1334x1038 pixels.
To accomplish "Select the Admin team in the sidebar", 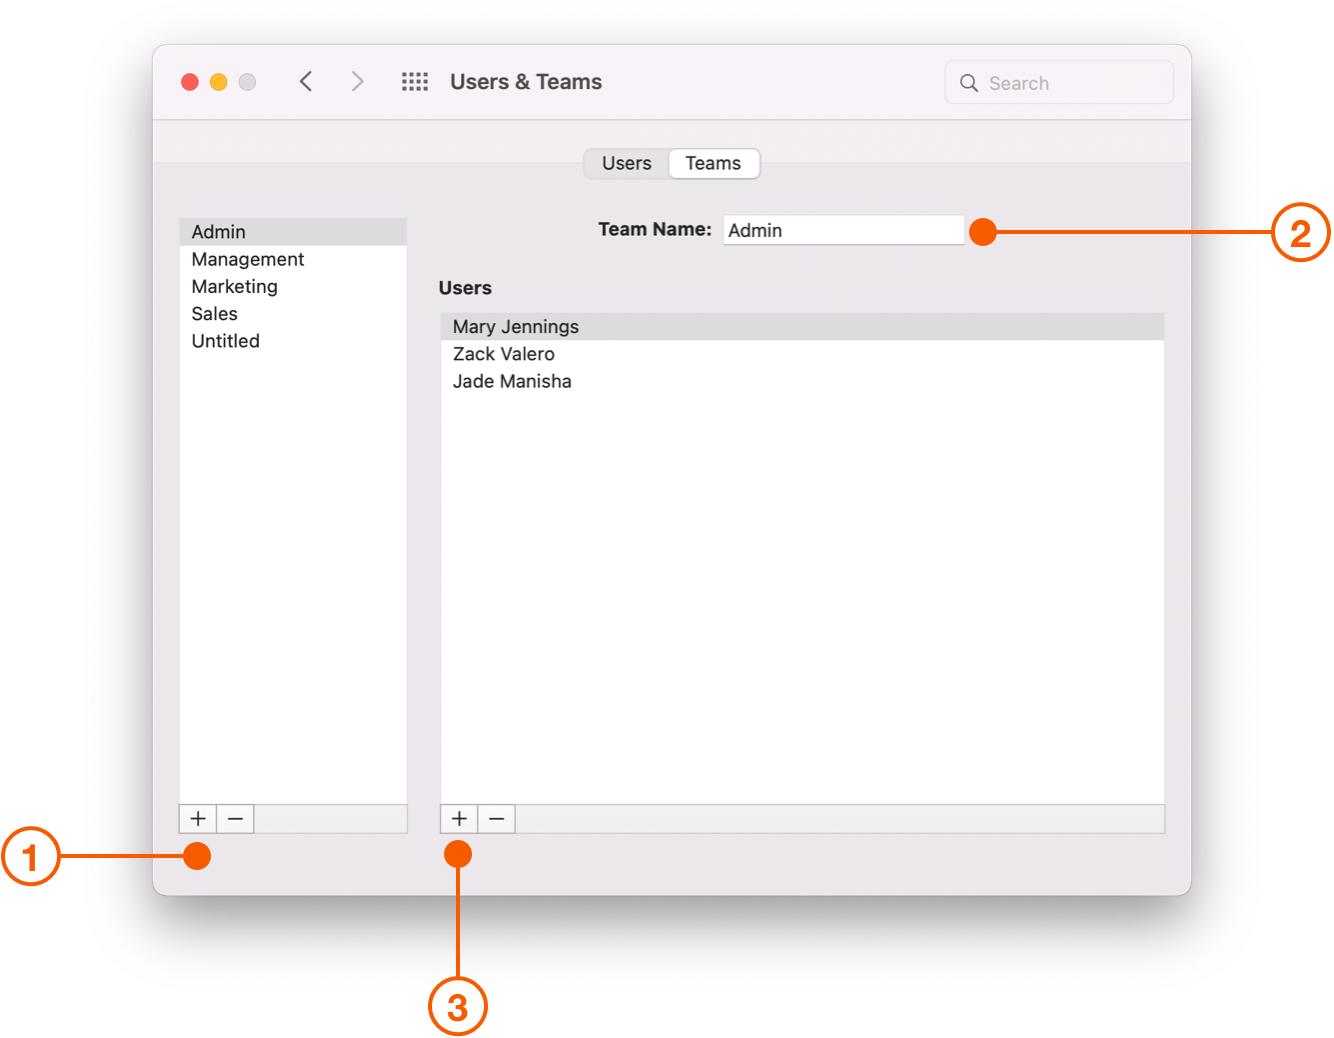I will 217,231.
